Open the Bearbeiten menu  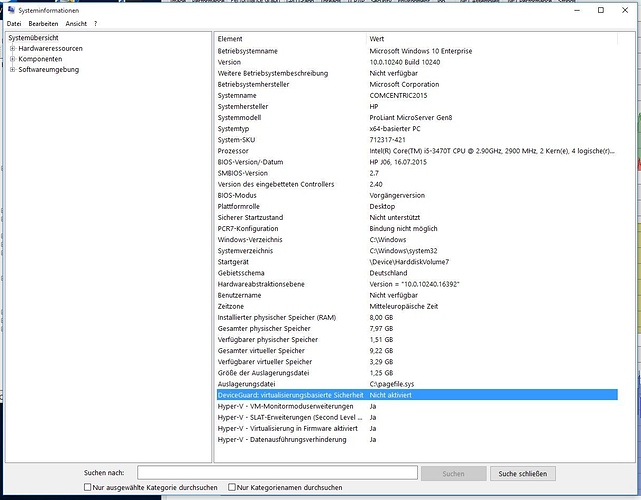coord(43,24)
